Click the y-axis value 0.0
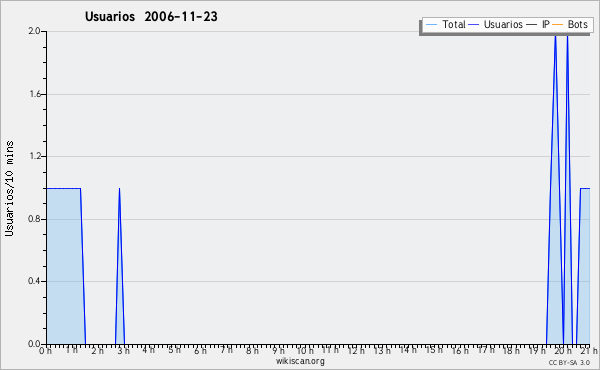Viewport: 600px width, 370px height. [34, 344]
